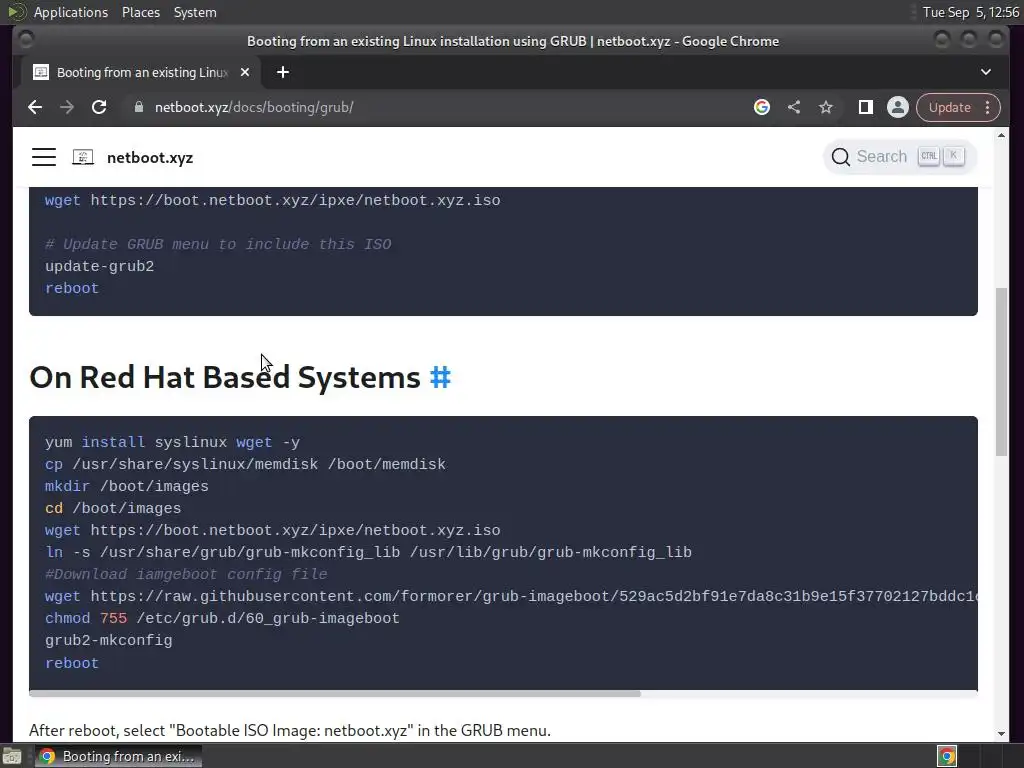Go back to the previous page

click(35, 107)
